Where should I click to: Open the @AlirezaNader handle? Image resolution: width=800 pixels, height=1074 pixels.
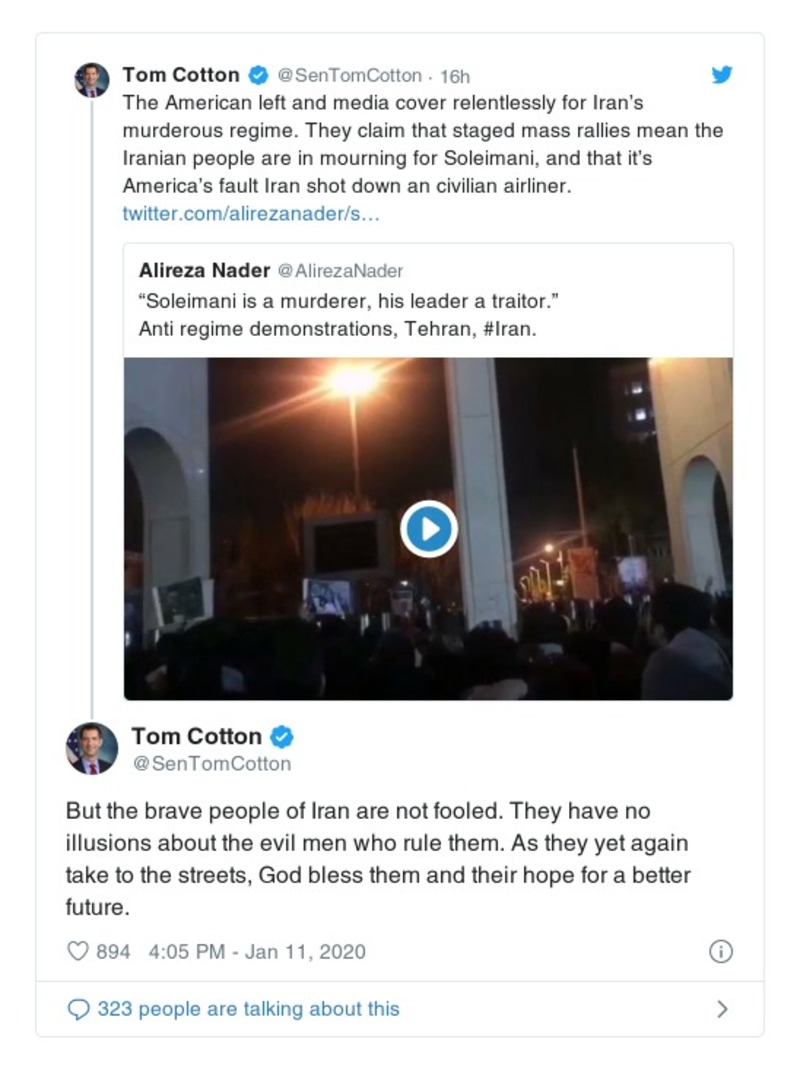pos(340,271)
